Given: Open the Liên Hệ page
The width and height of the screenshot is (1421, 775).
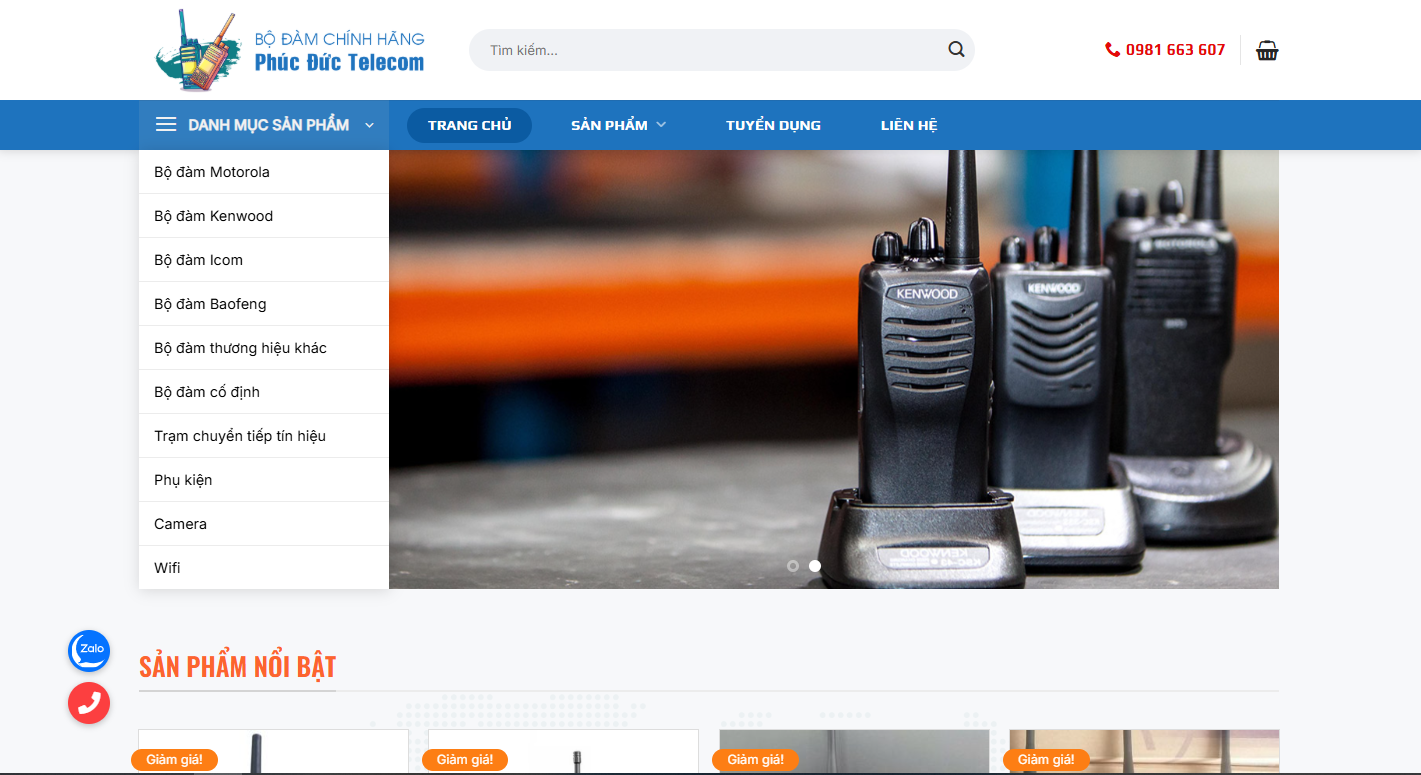Looking at the screenshot, I should (908, 125).
